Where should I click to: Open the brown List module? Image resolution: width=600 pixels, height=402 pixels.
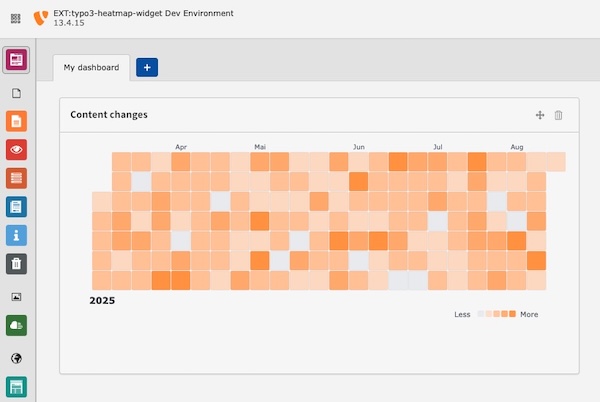point(16,178)
